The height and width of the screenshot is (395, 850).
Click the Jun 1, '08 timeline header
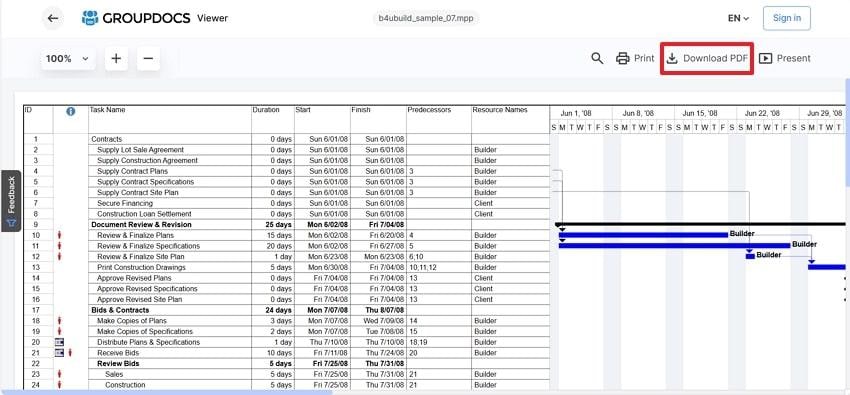point(576,113)
